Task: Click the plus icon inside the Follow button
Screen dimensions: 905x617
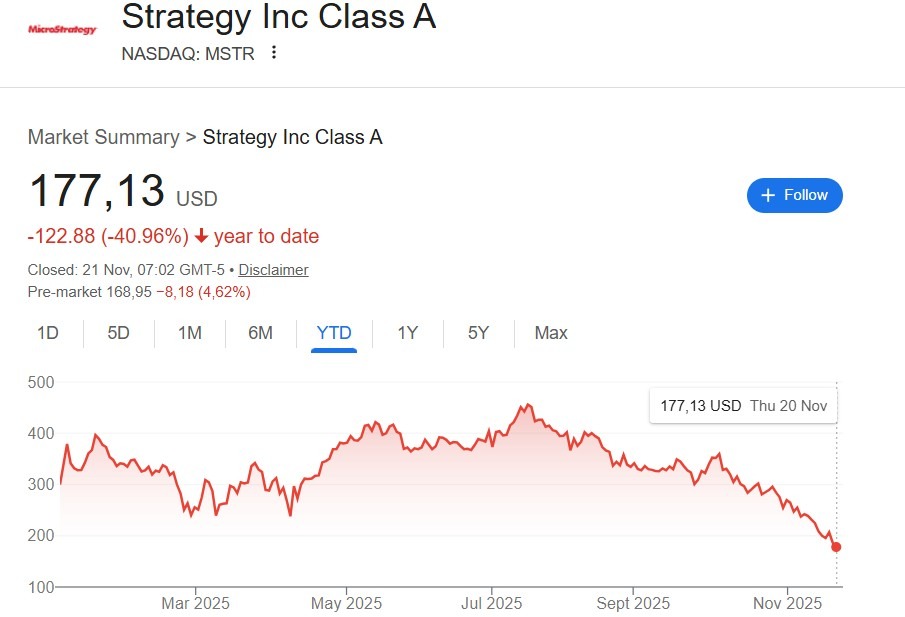Action: click(x=767, y=195)
